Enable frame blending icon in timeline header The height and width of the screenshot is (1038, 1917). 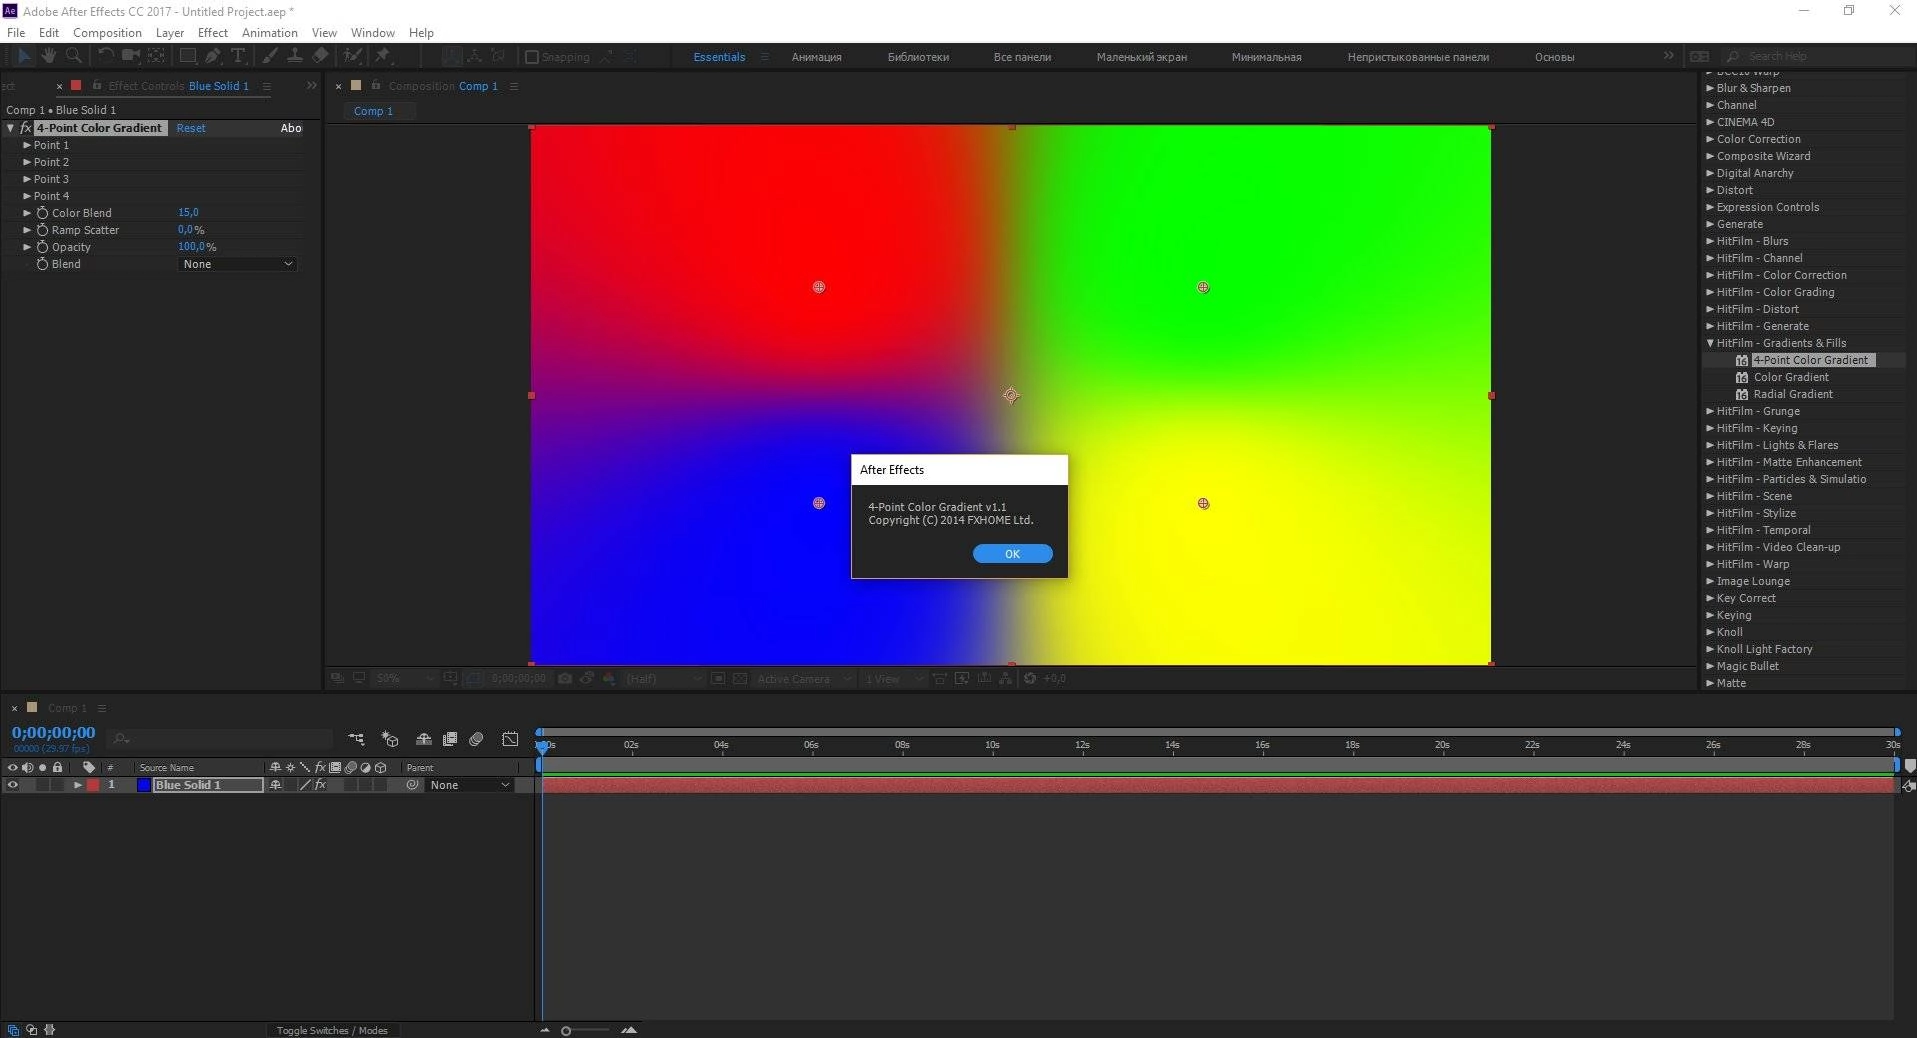[x=450, y=739]
